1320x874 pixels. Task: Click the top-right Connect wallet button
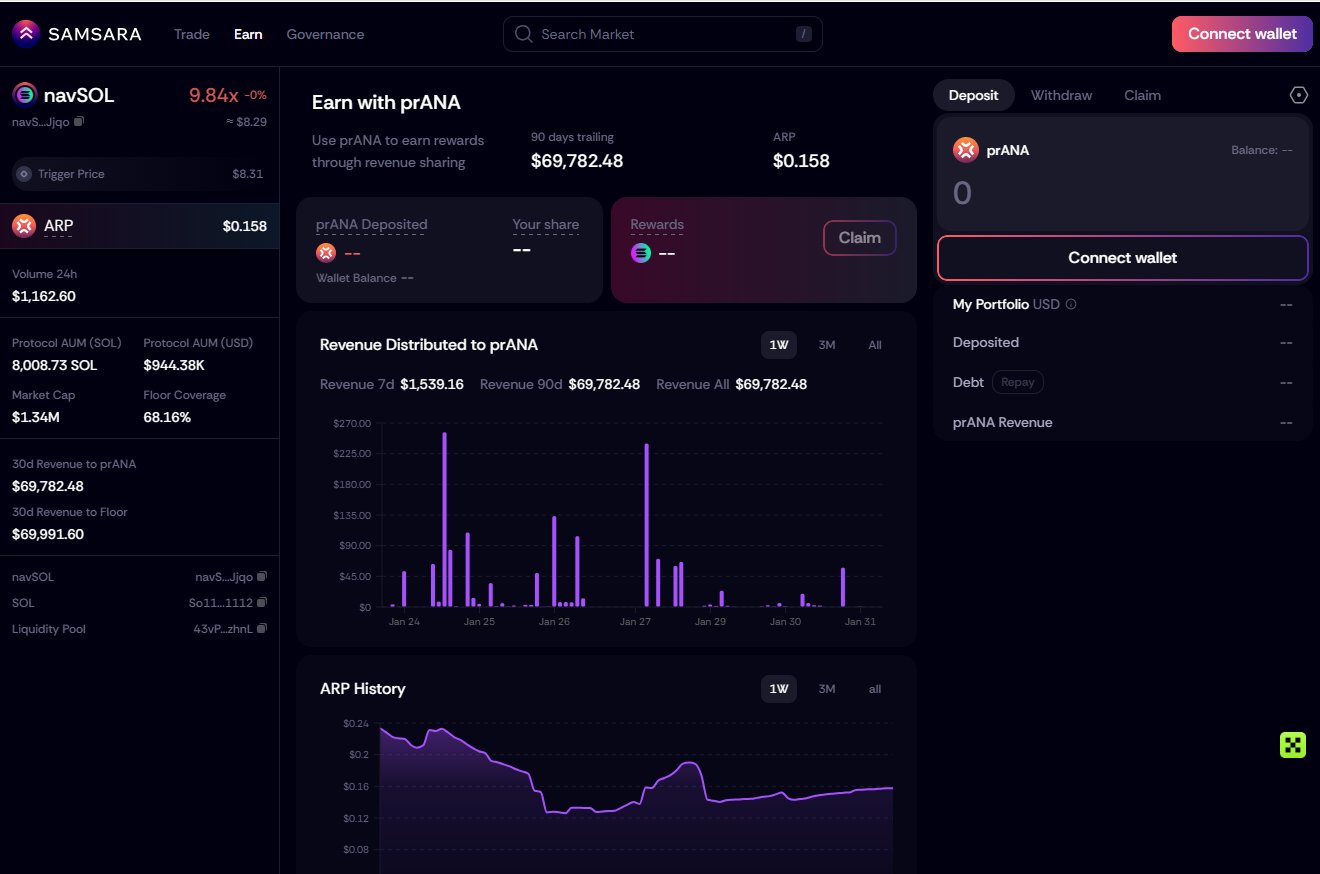[1242, 34]
